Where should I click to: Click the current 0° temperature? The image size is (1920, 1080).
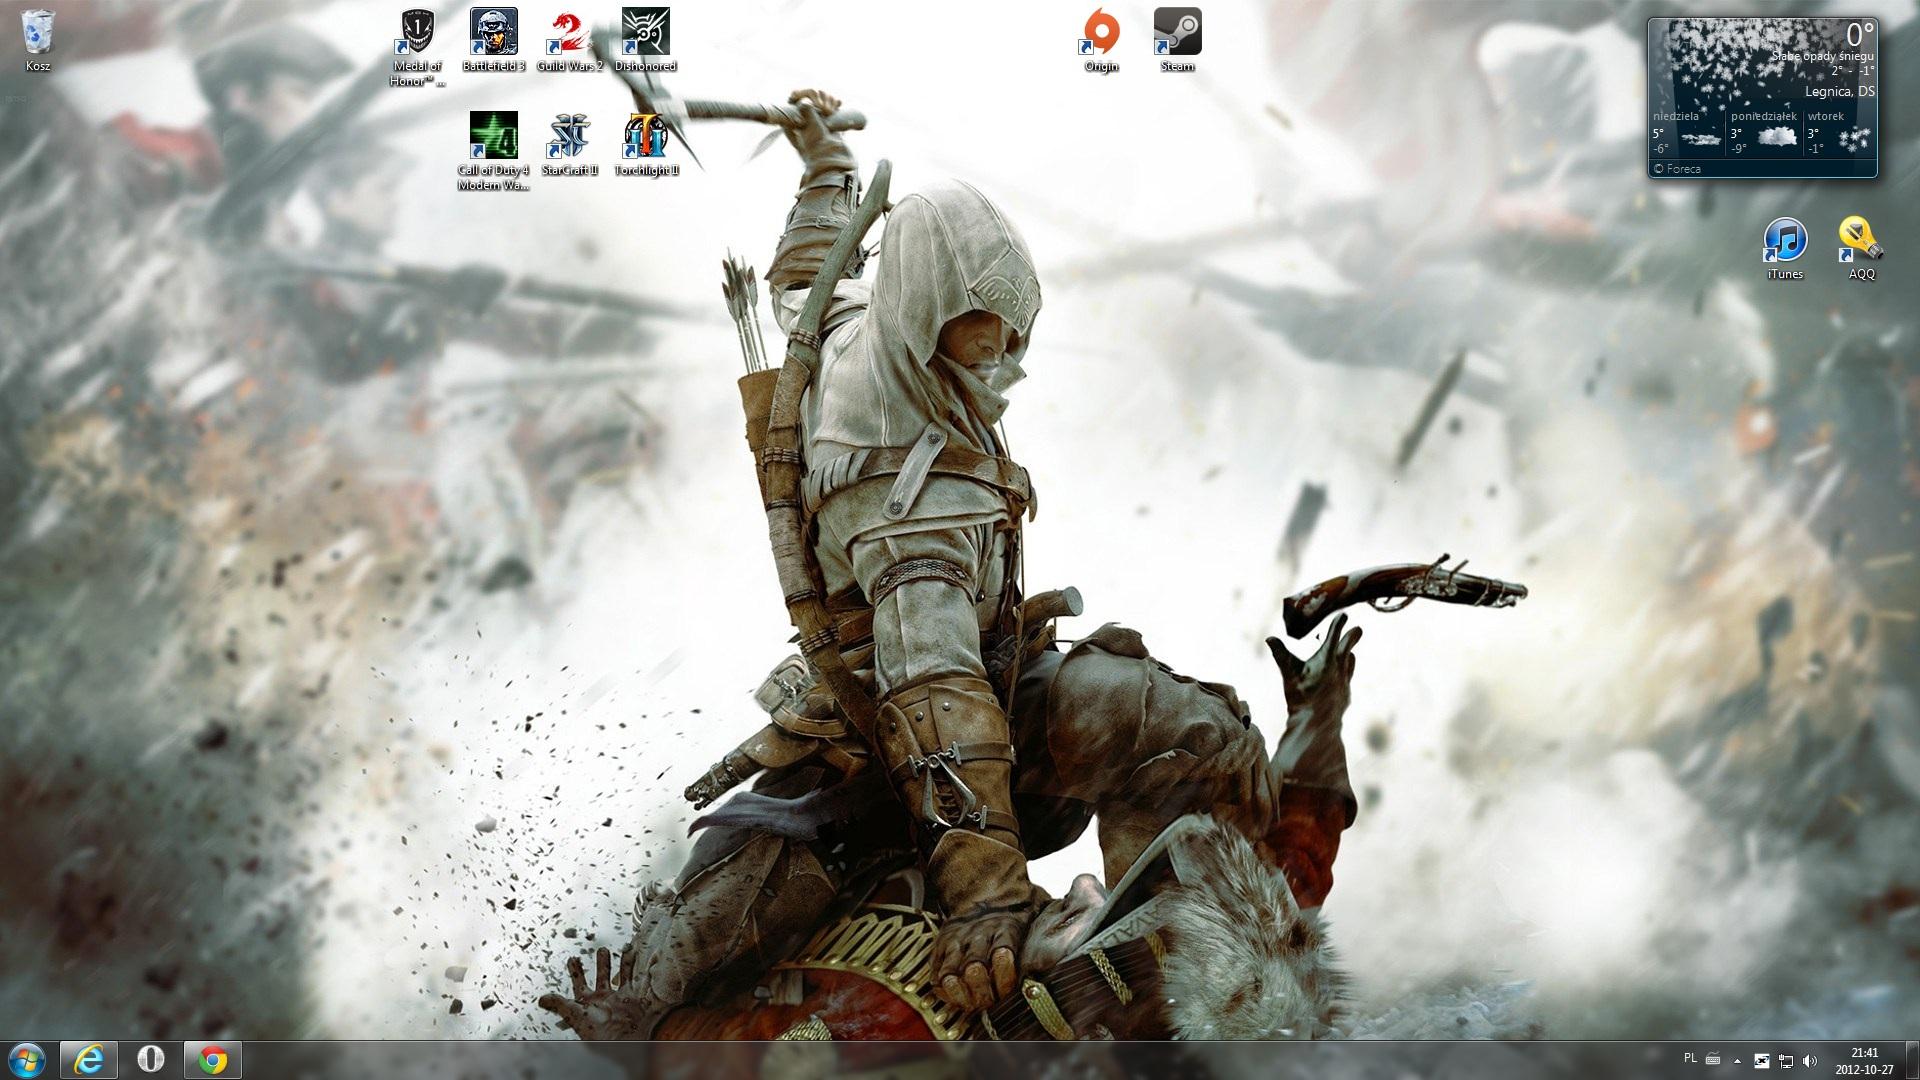(x=1859, y=36)
